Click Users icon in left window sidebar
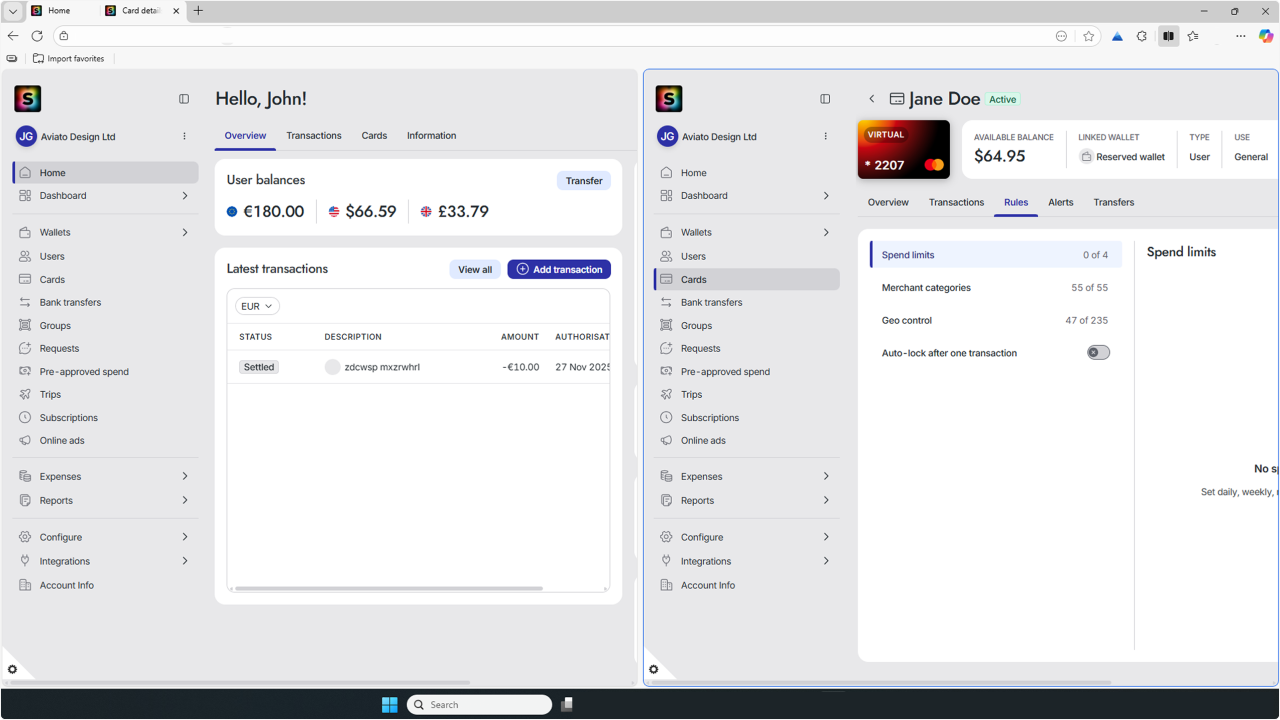 25,256
